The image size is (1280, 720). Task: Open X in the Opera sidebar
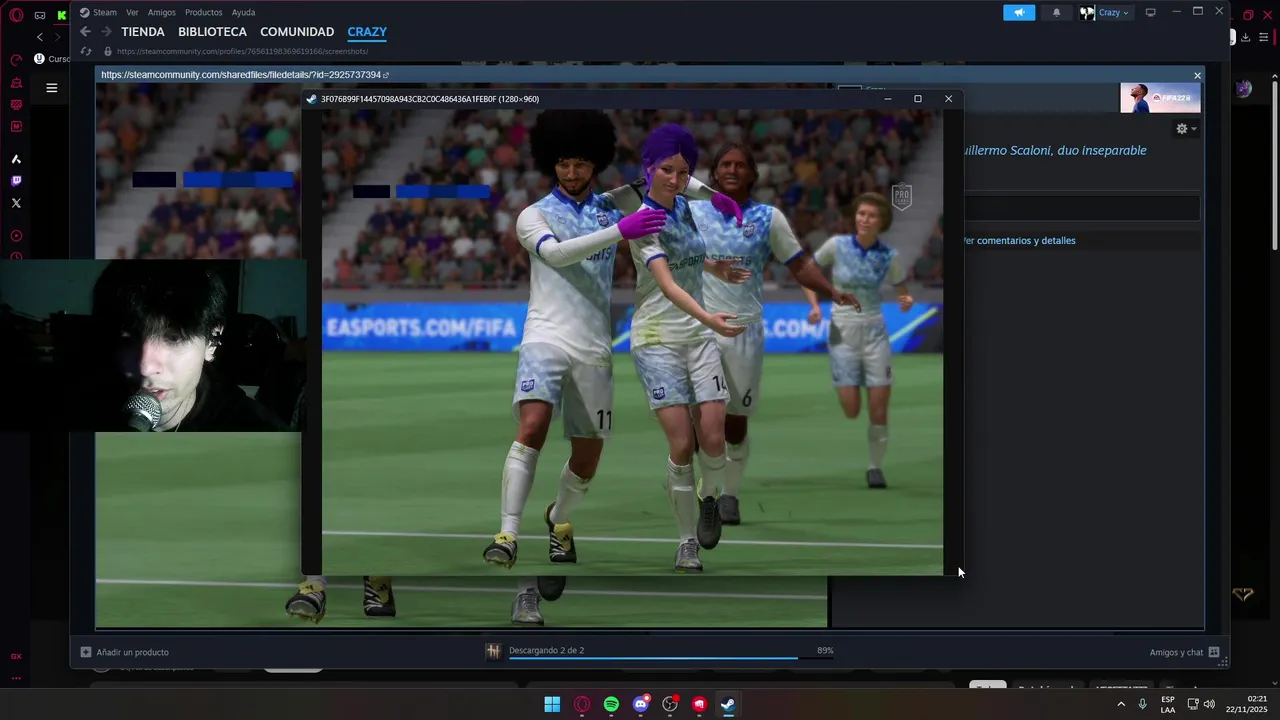coord(16,203)
